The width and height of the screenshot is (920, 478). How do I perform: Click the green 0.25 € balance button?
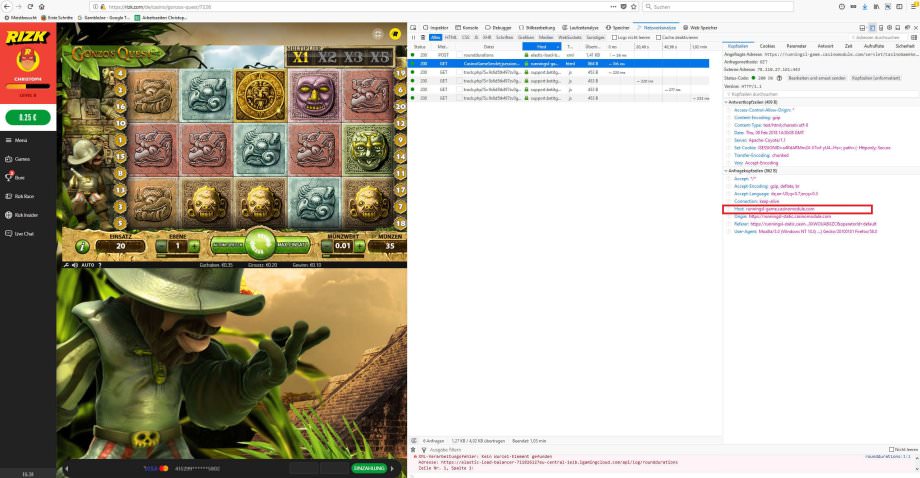click(x=28, y=117)
